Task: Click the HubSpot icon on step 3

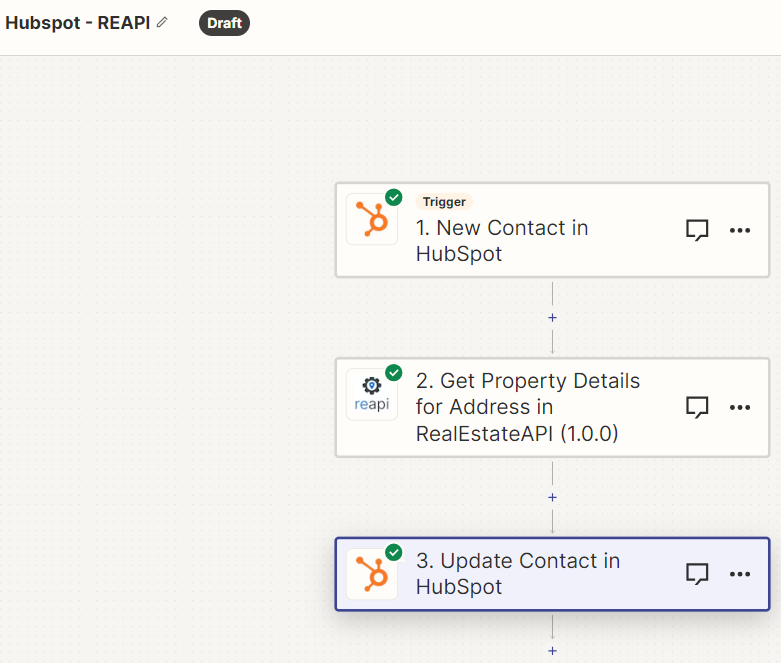Action: pos(372,574)
